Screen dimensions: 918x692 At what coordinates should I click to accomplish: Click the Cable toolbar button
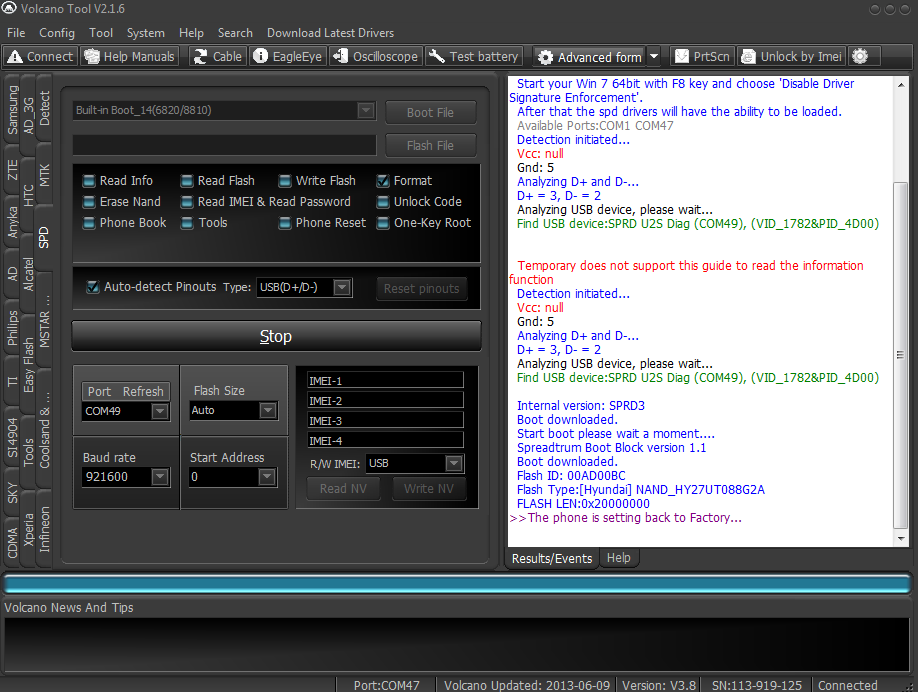pyautogui.click(x=218, y=57)
